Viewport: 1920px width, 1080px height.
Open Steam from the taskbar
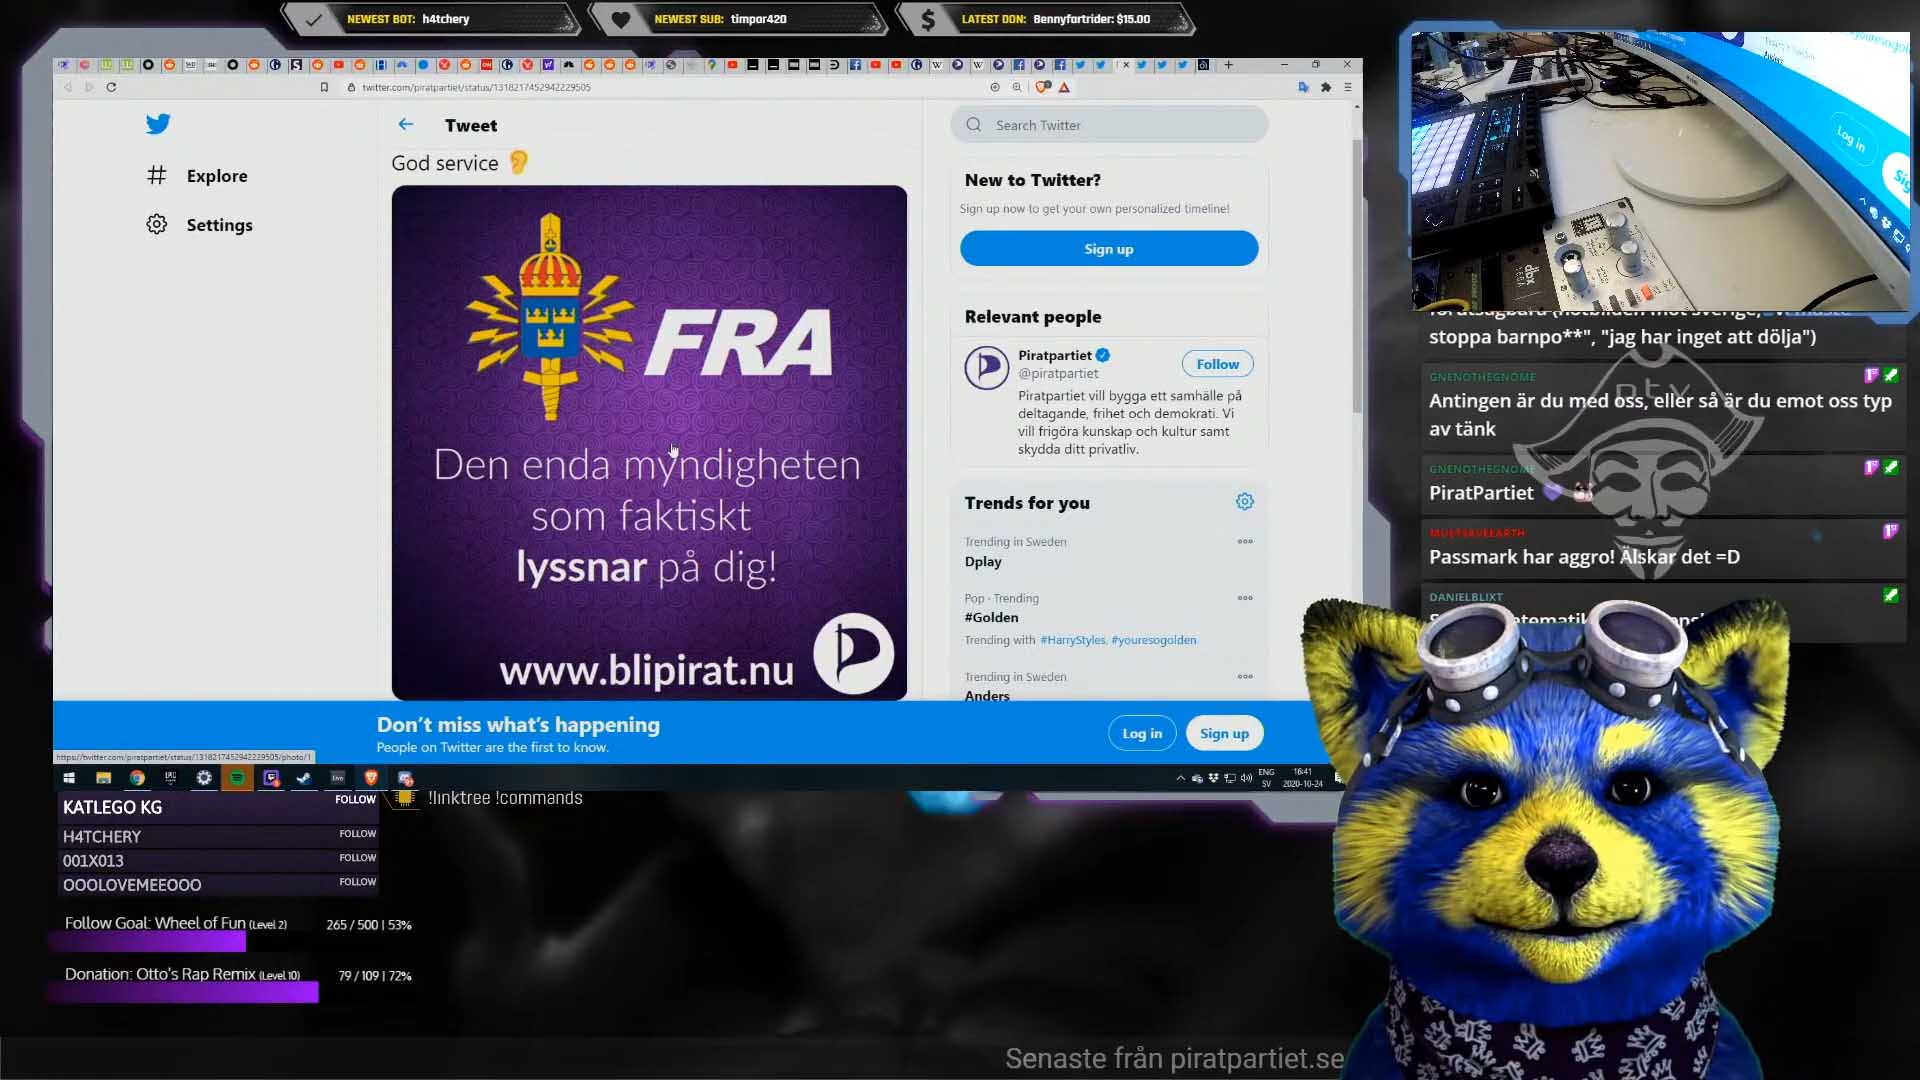[304, 778]
